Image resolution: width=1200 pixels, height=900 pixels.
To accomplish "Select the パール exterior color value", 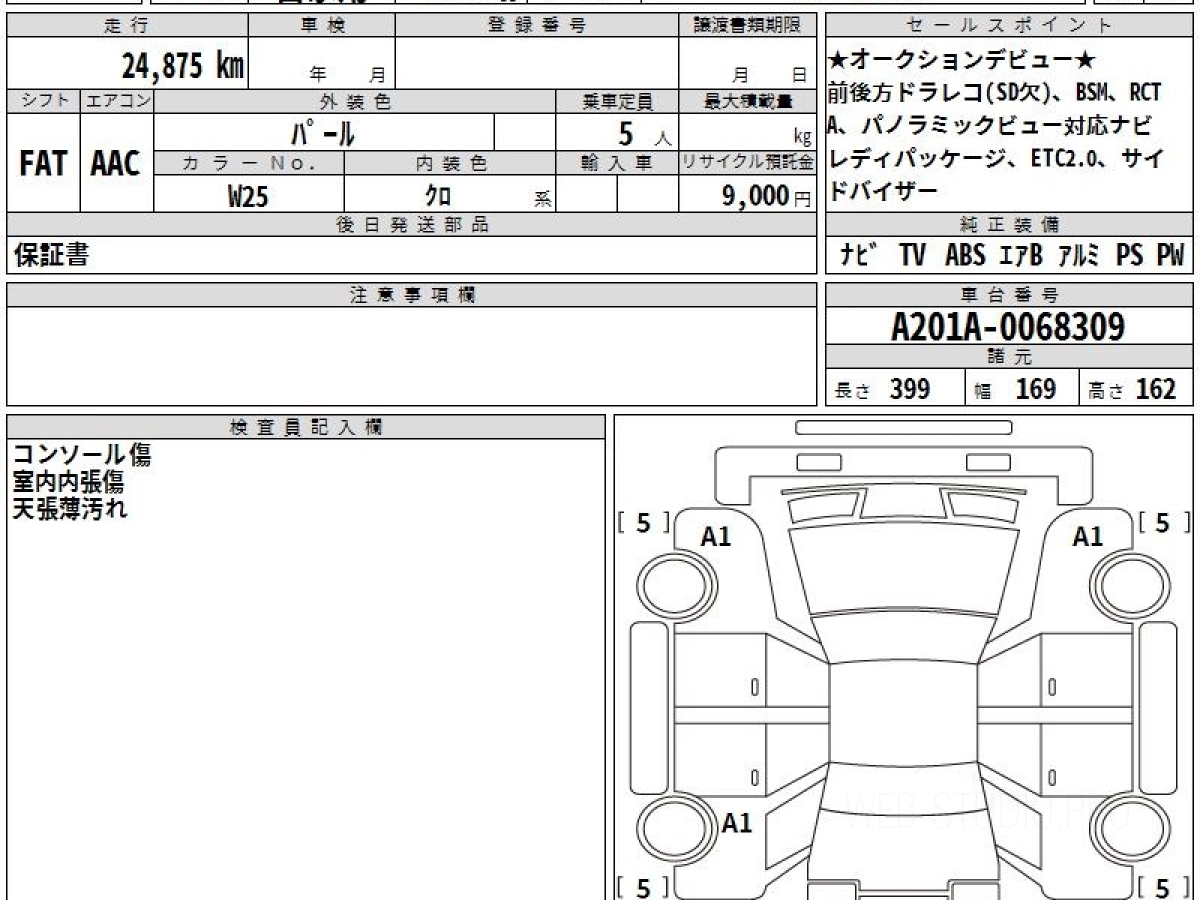I will click(x=323, y=132).
